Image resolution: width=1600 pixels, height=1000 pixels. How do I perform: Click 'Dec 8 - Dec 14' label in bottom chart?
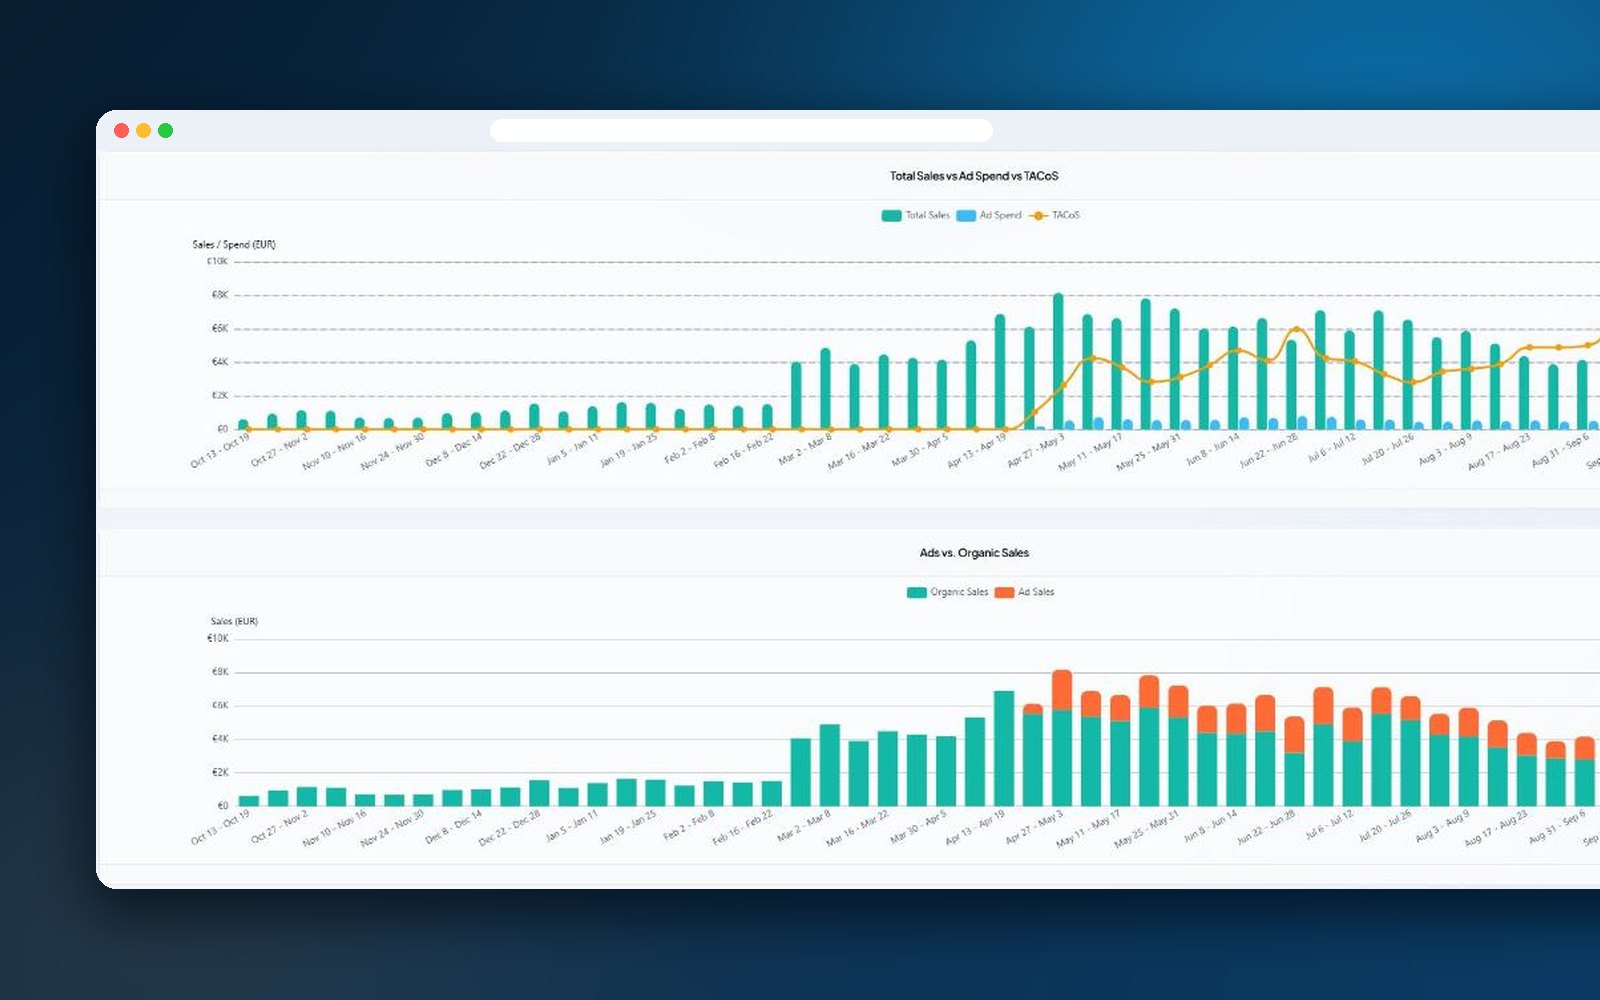pos(455,827)
